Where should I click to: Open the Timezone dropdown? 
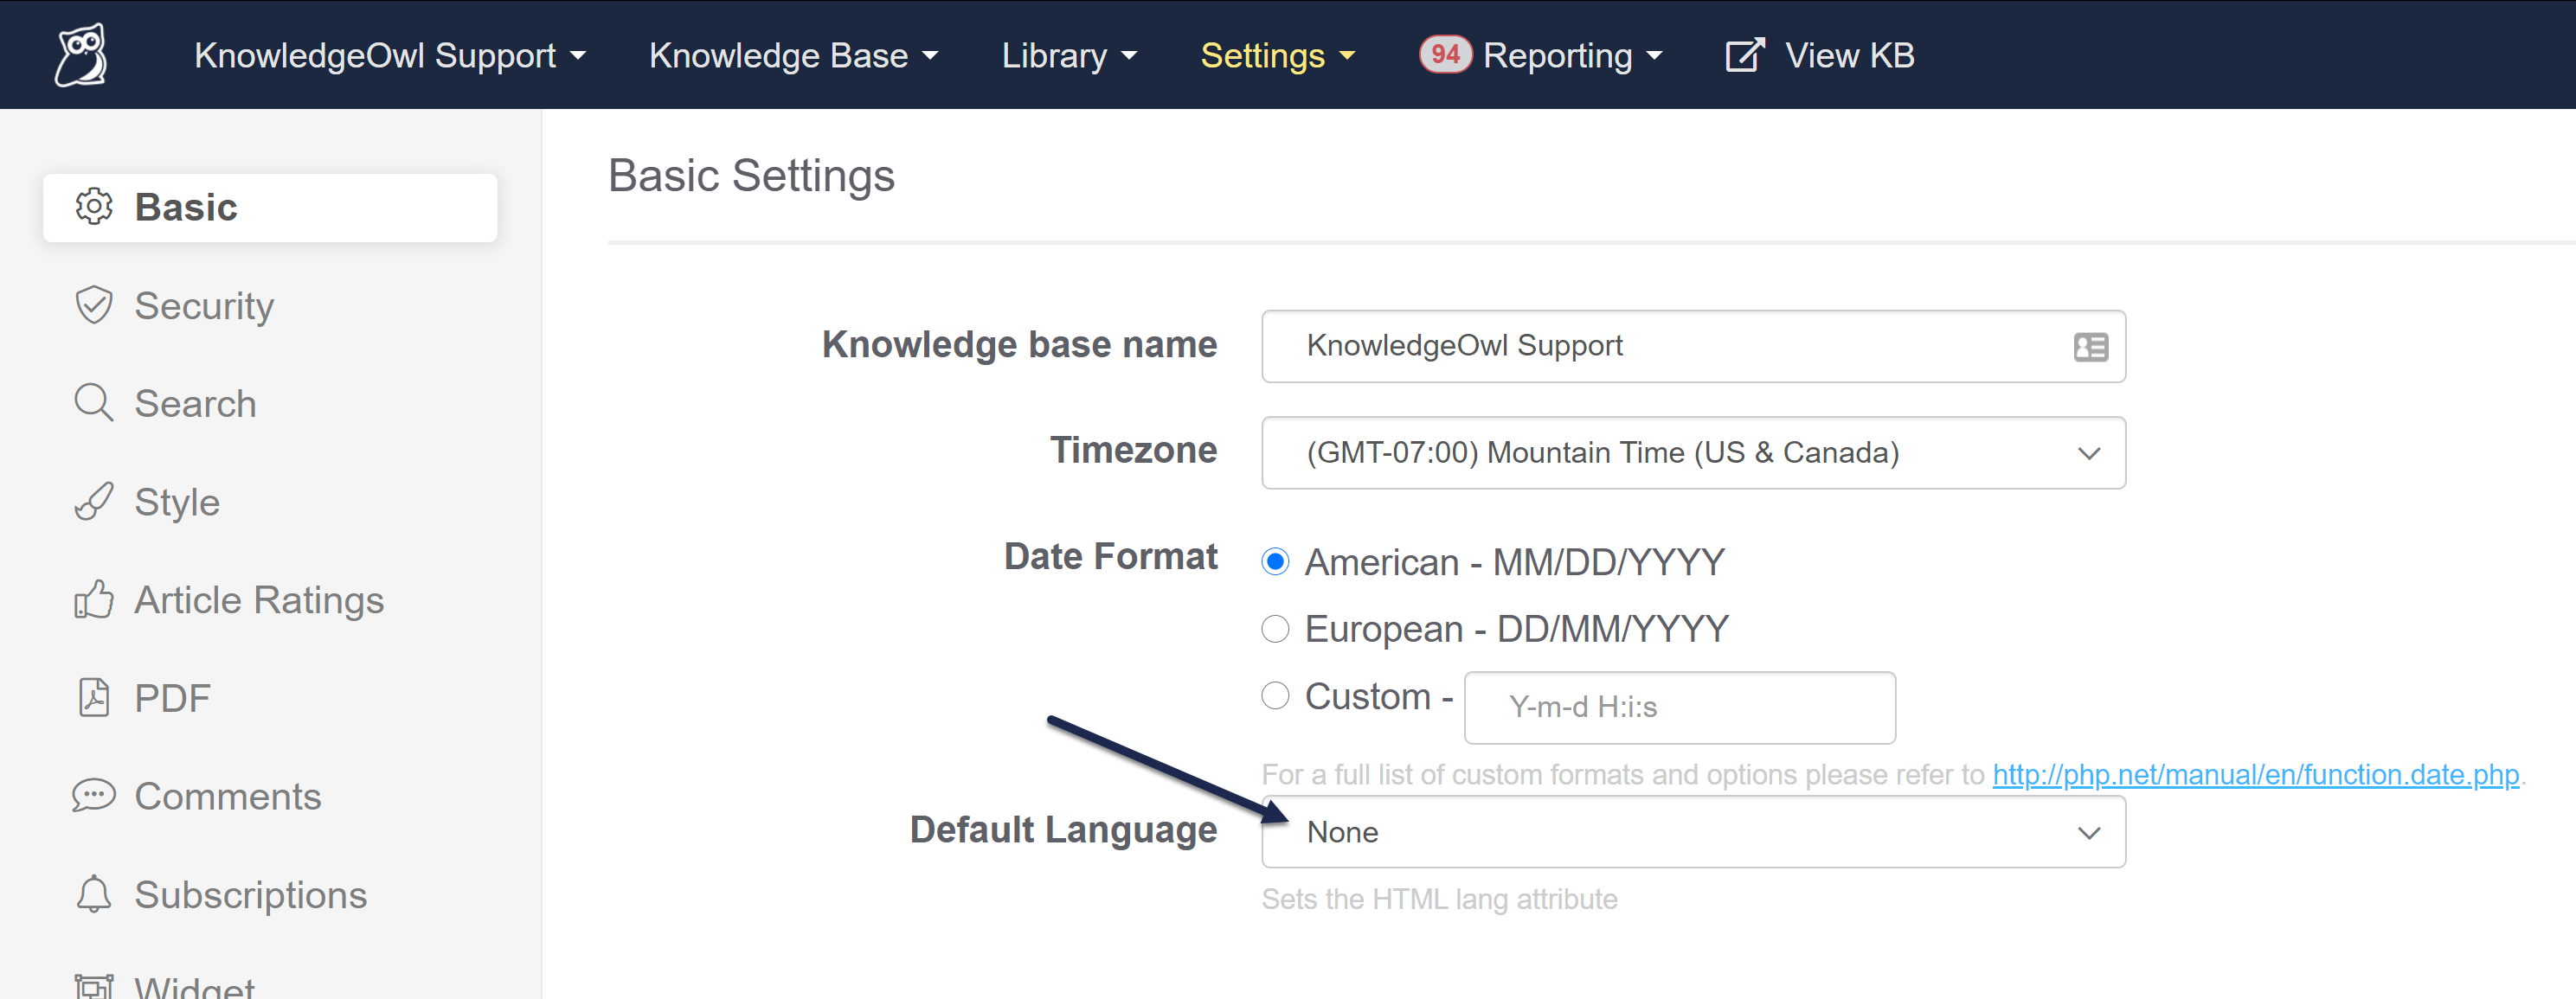(1692, 453)
